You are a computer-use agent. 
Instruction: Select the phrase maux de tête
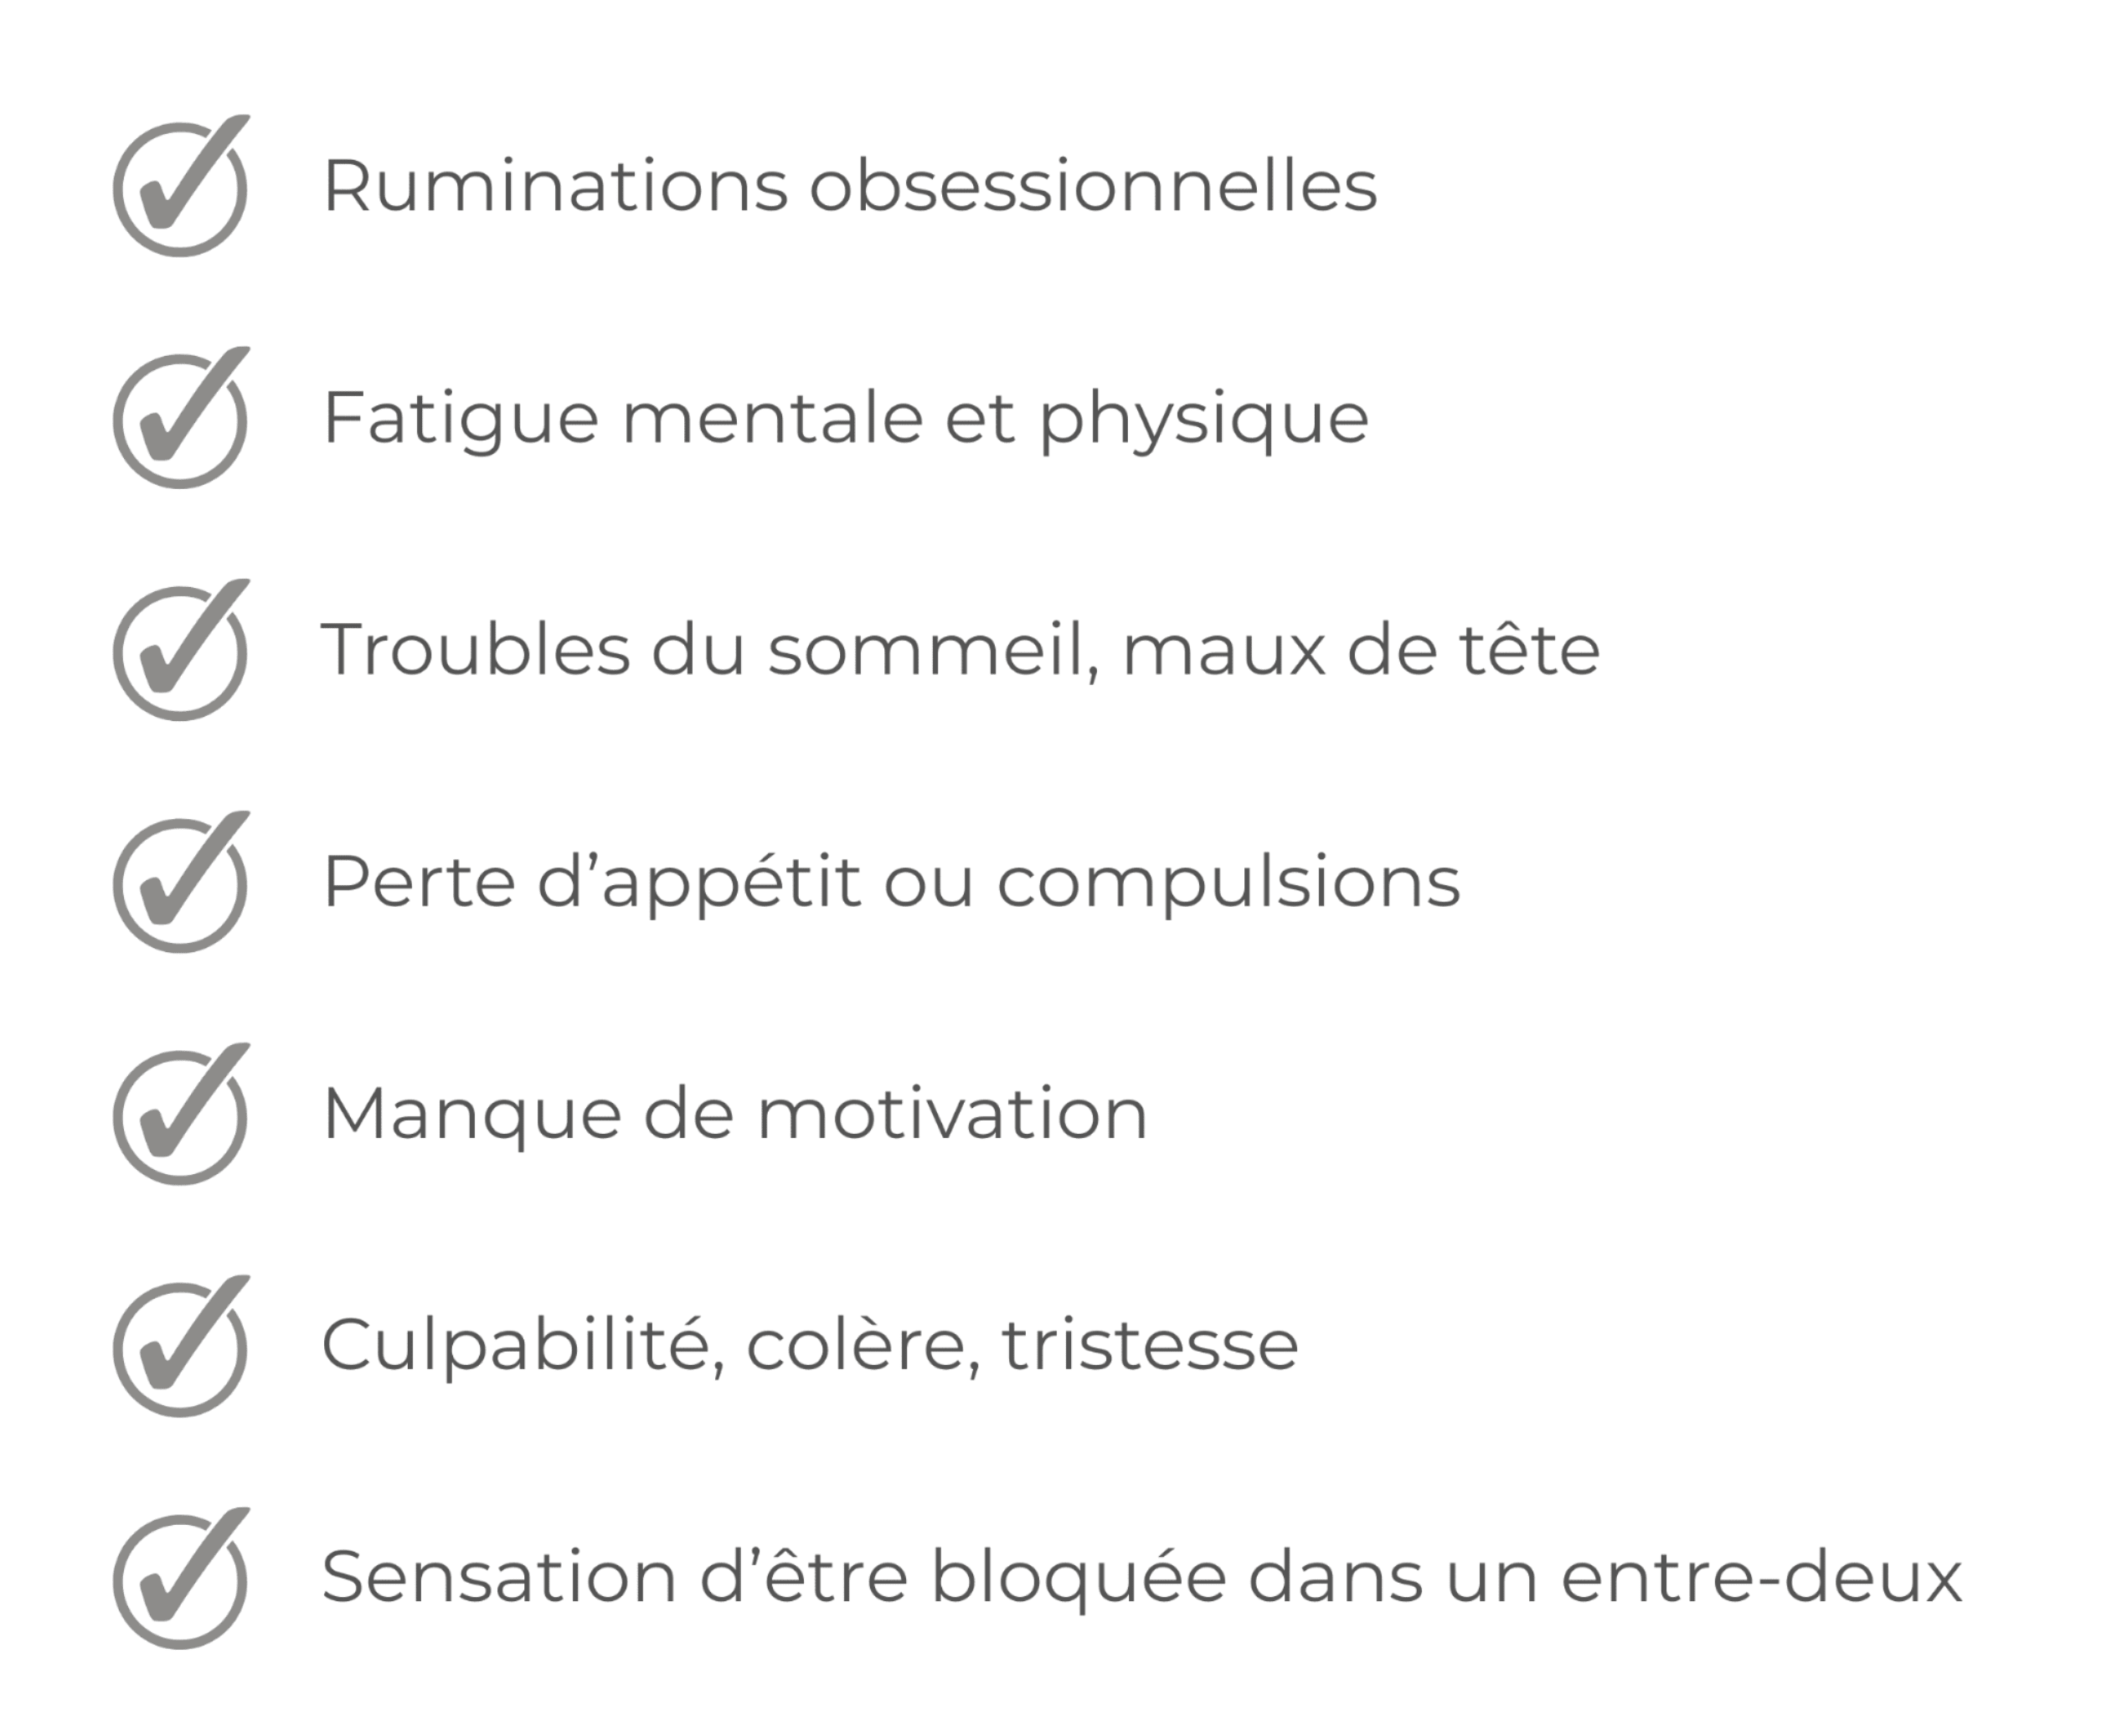pos(1361,650)
